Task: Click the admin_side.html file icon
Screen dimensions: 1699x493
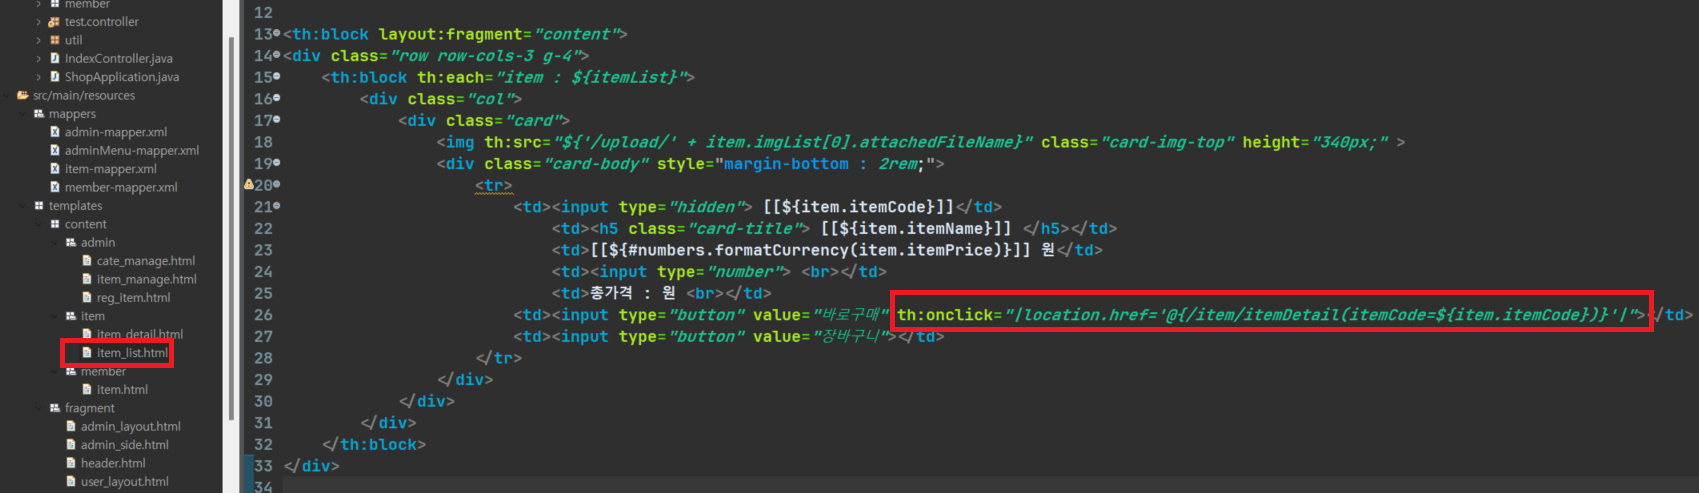Action: 71,445
